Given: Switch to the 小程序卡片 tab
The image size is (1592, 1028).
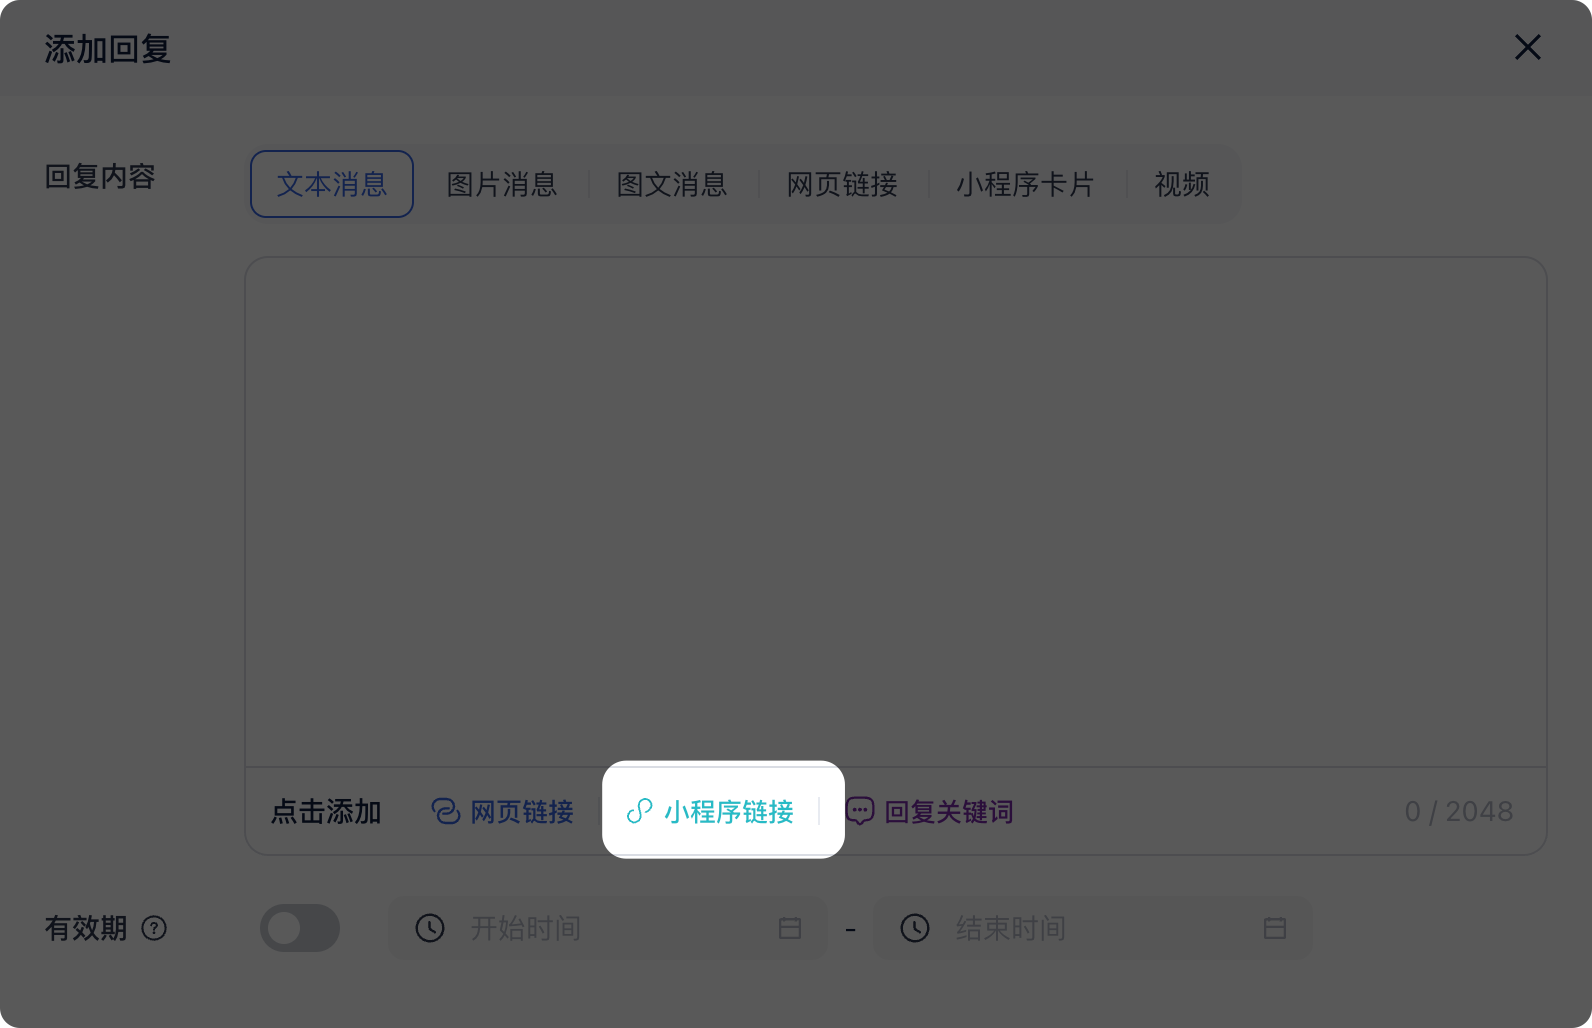Looking at the screenshot, I should (1025, 184).
